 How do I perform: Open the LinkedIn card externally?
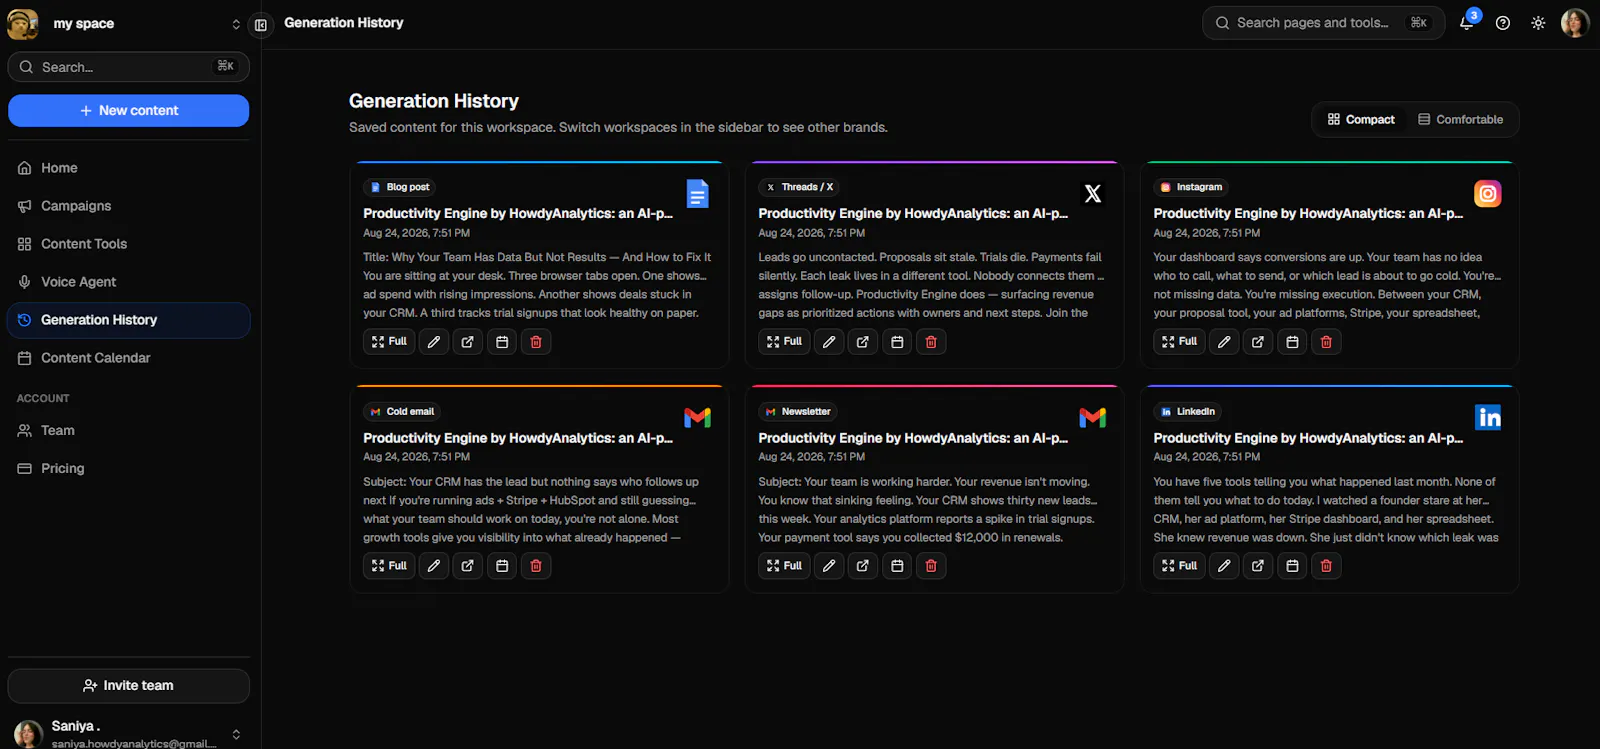click(x=1258, y=566)
